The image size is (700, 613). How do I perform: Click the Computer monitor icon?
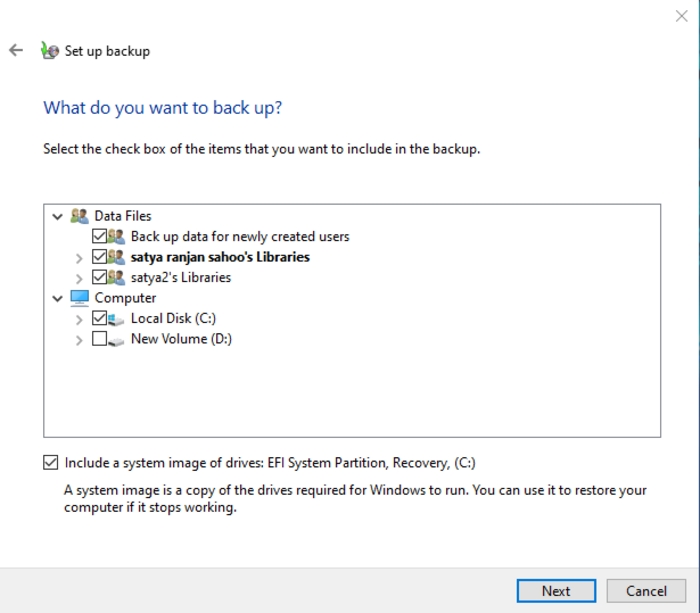point(80,298)
